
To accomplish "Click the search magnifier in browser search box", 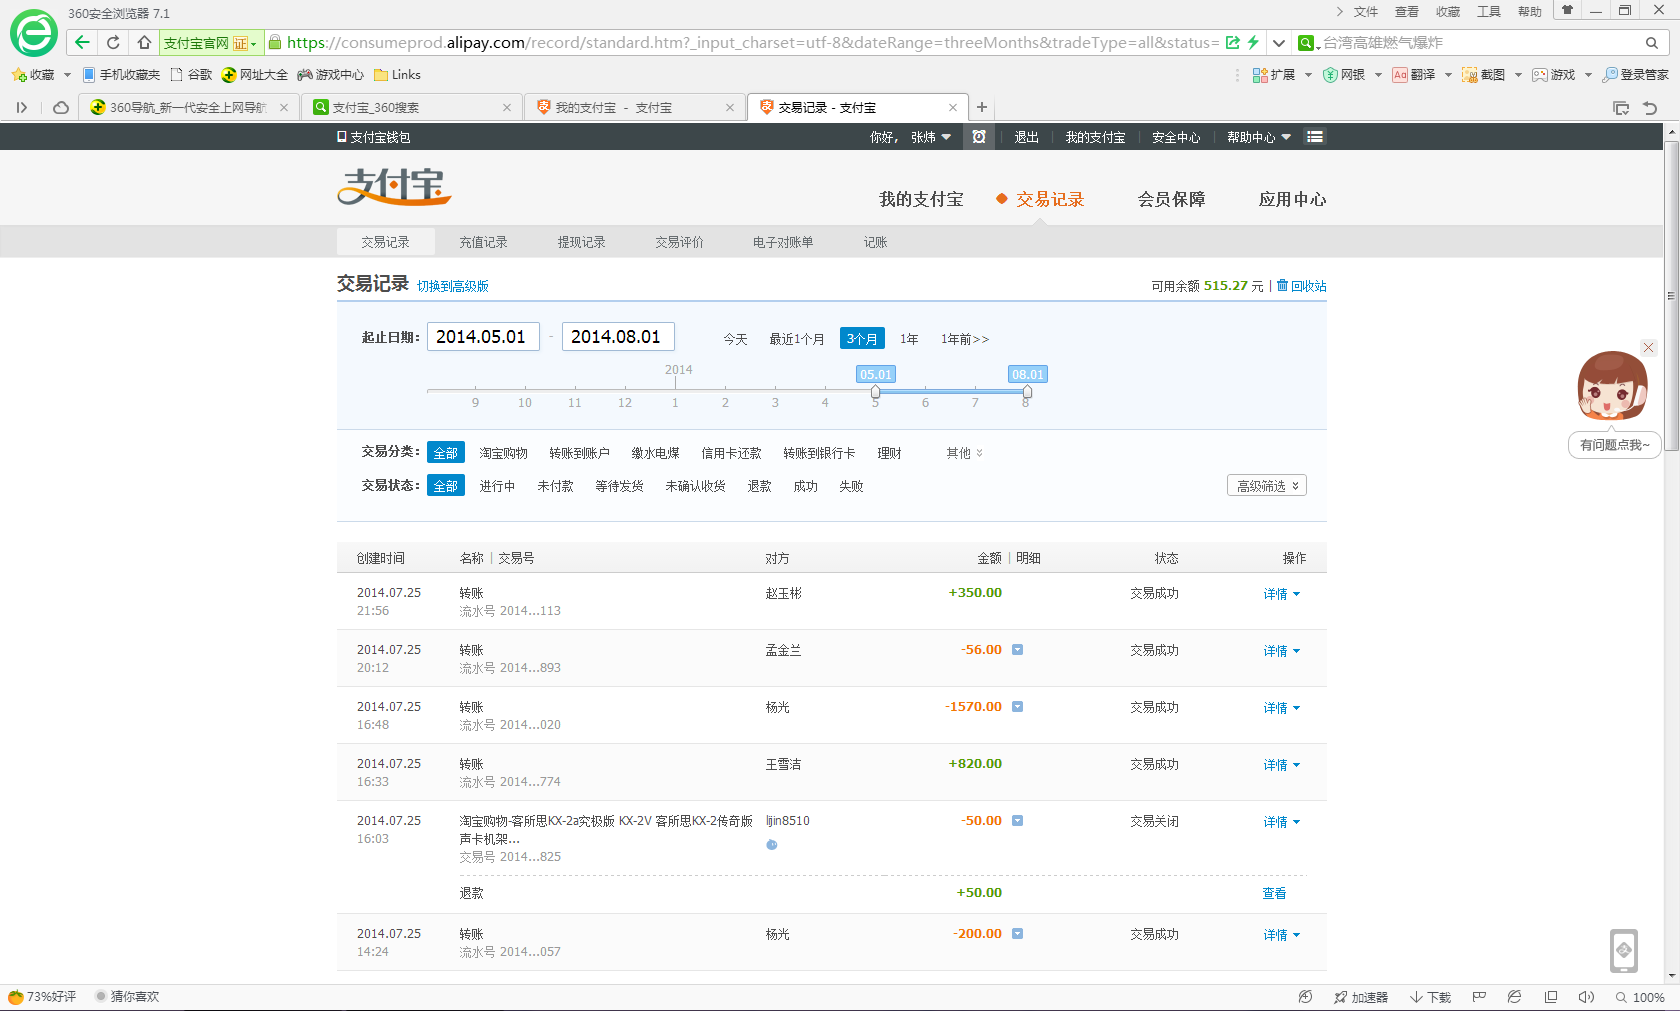I will click(x=1651, y=43).
